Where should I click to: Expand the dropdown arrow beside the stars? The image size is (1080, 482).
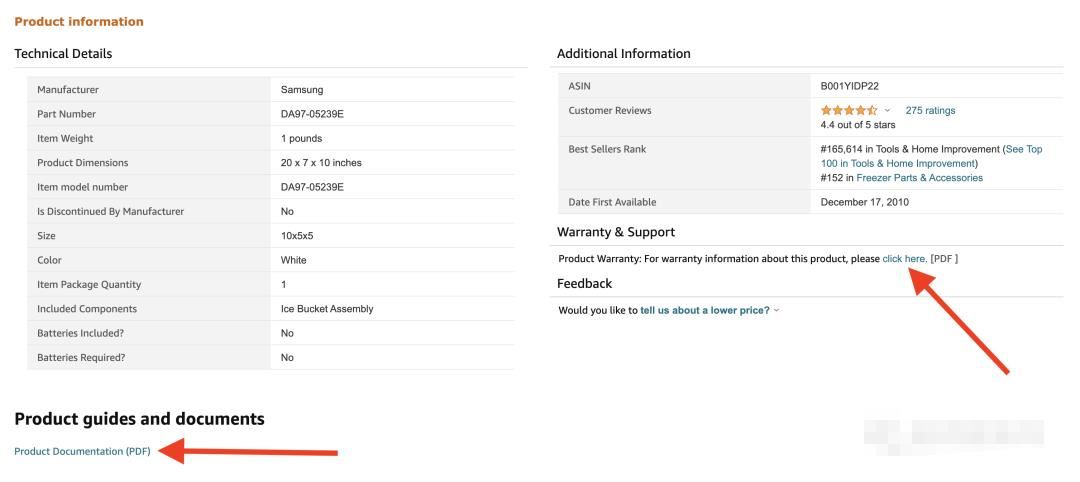point(887,111)
